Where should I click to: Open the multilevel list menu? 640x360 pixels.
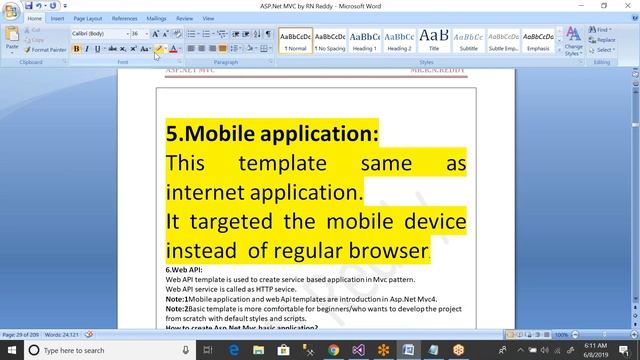221,34
